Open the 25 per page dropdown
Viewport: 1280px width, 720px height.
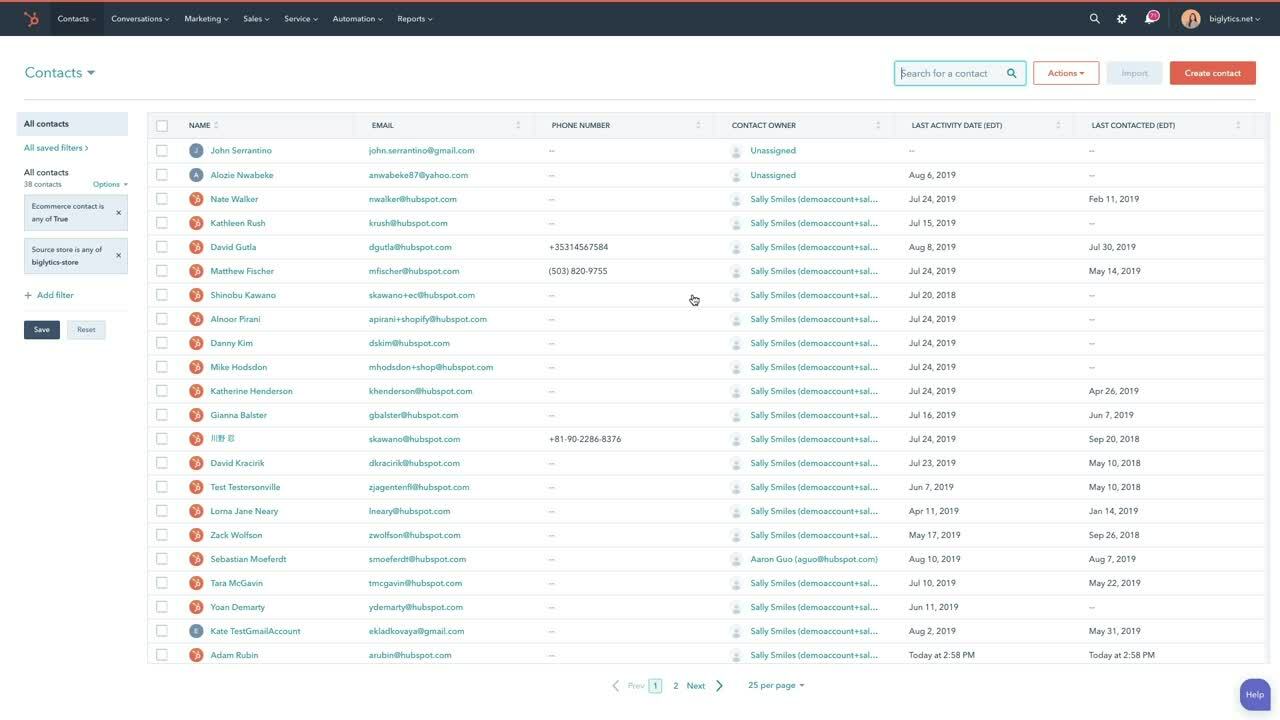pos(776,685)
